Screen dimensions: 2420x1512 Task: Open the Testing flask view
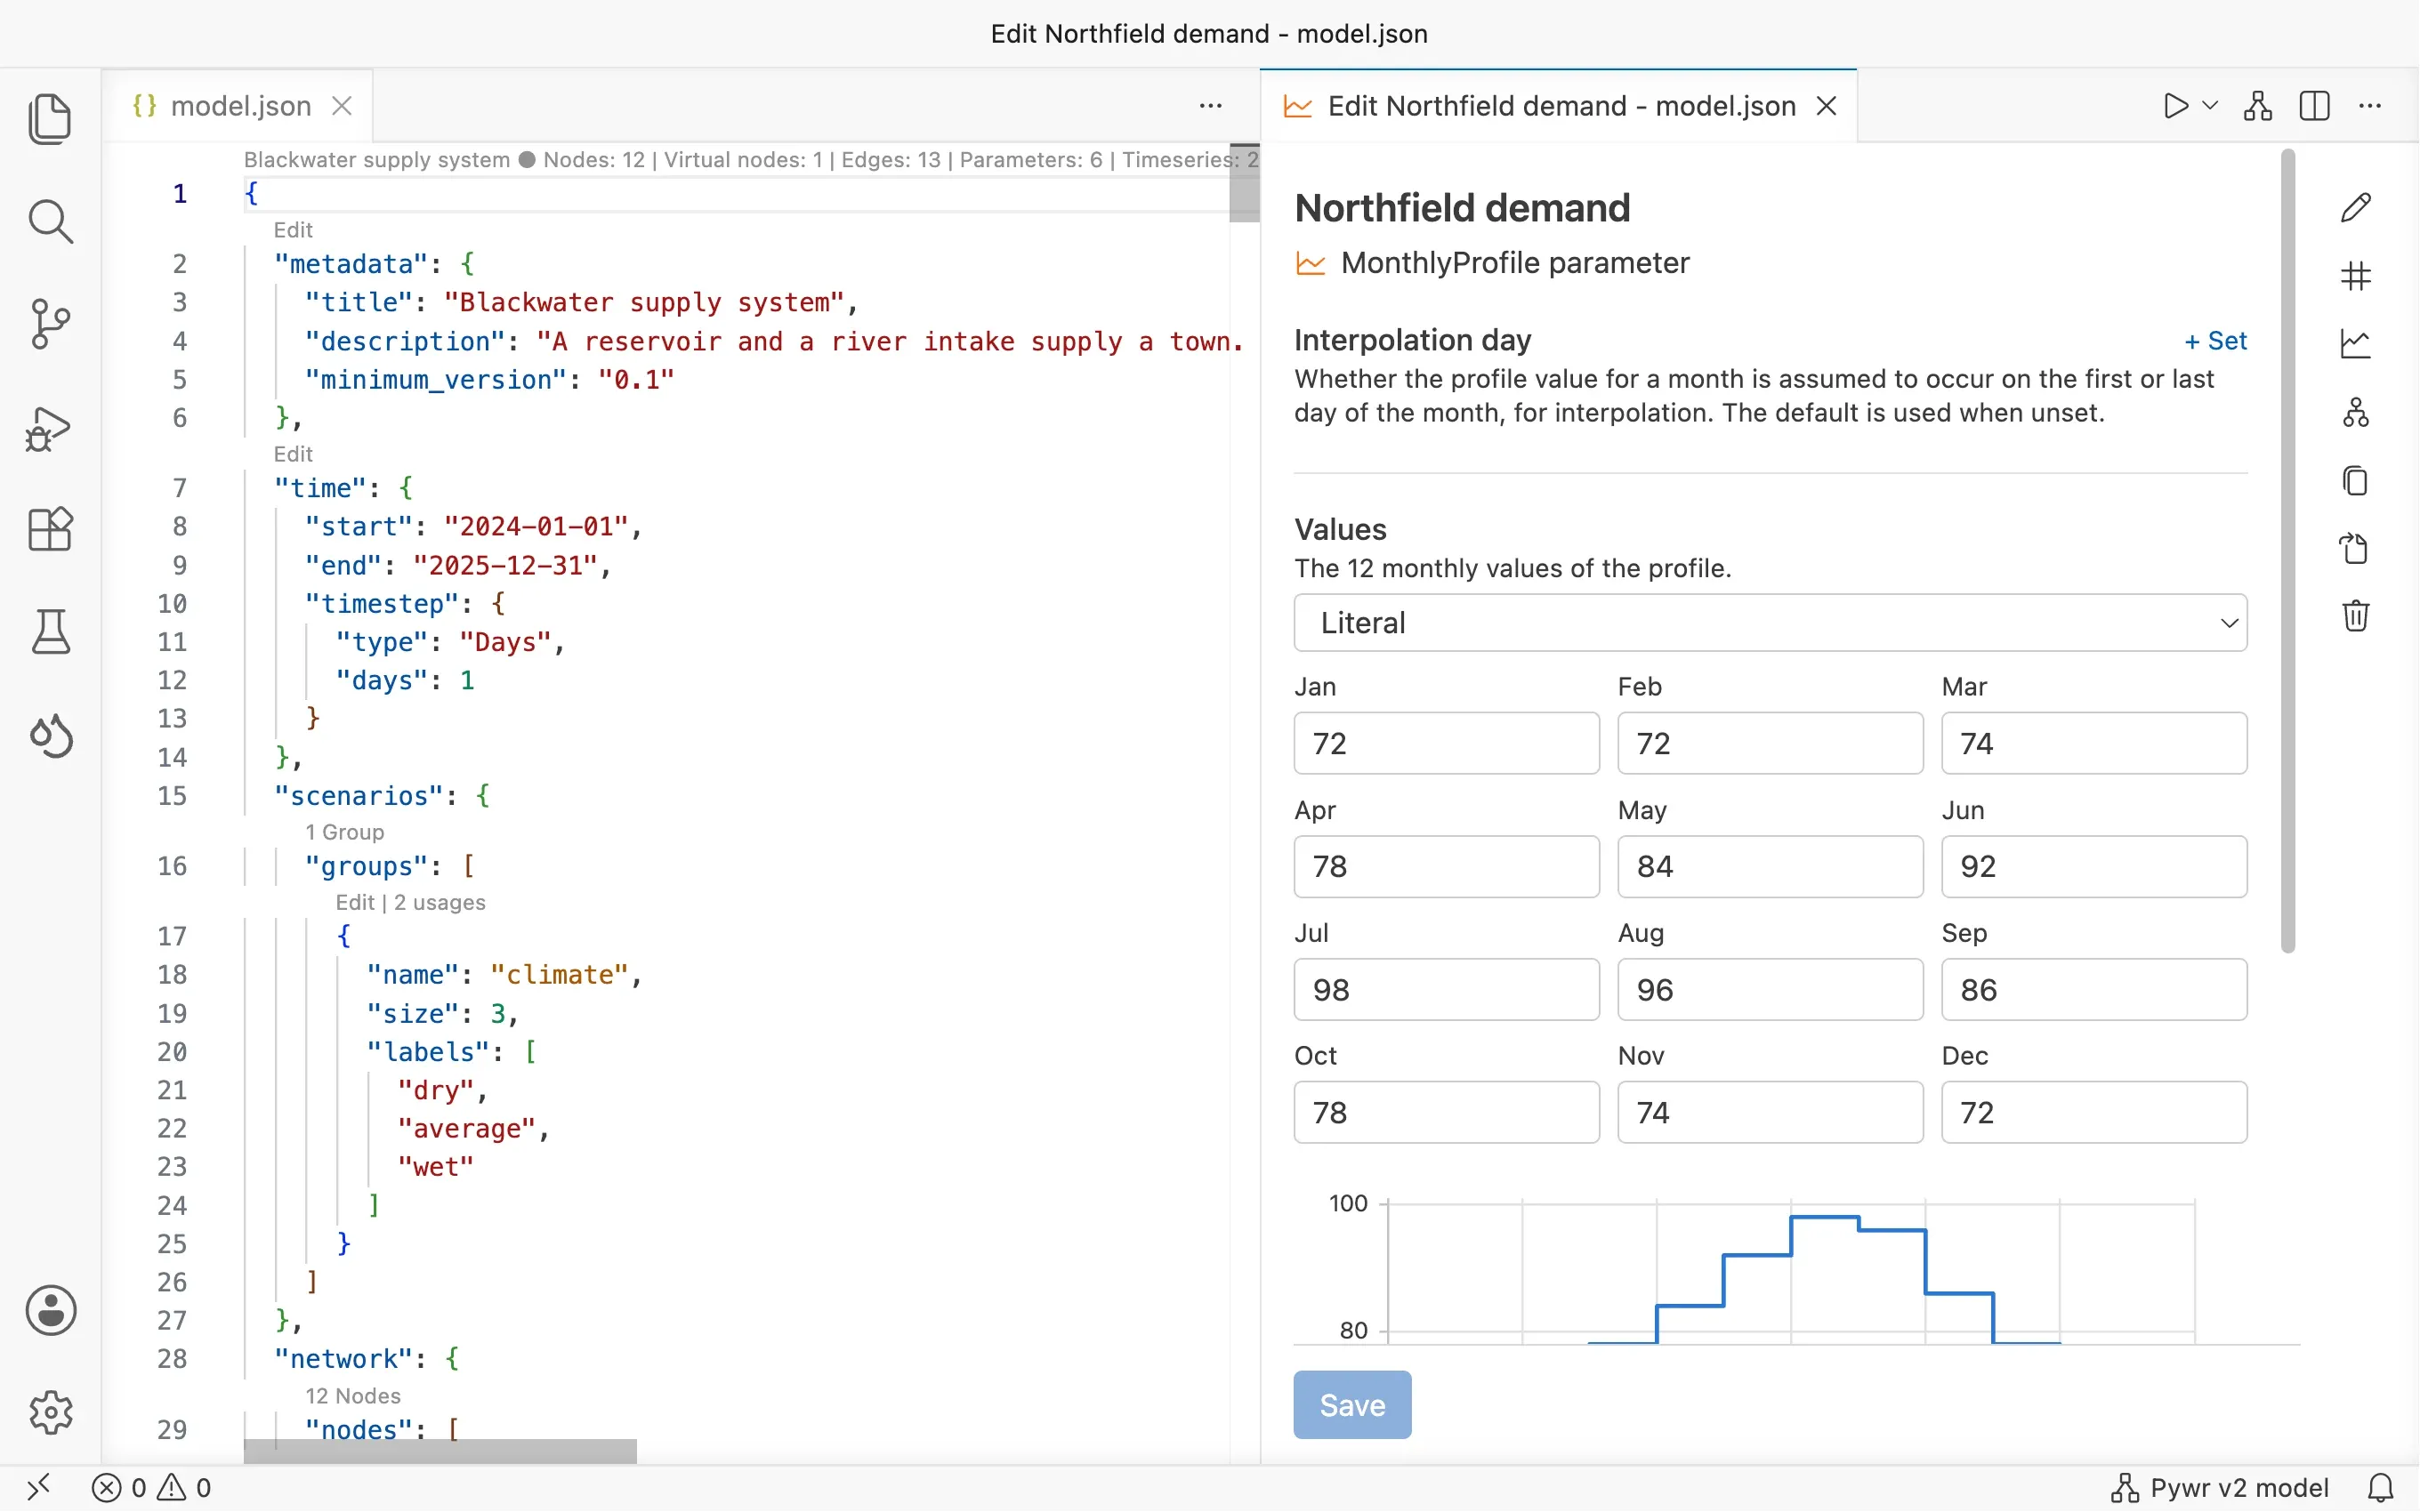(50, 632)
